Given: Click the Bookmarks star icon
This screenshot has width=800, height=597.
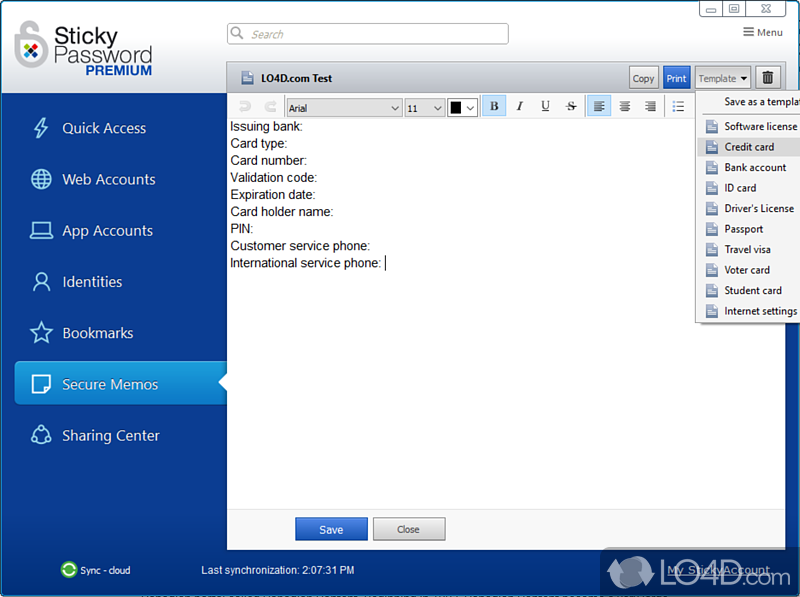Looking at the screenshot, I should coord(41,333).
